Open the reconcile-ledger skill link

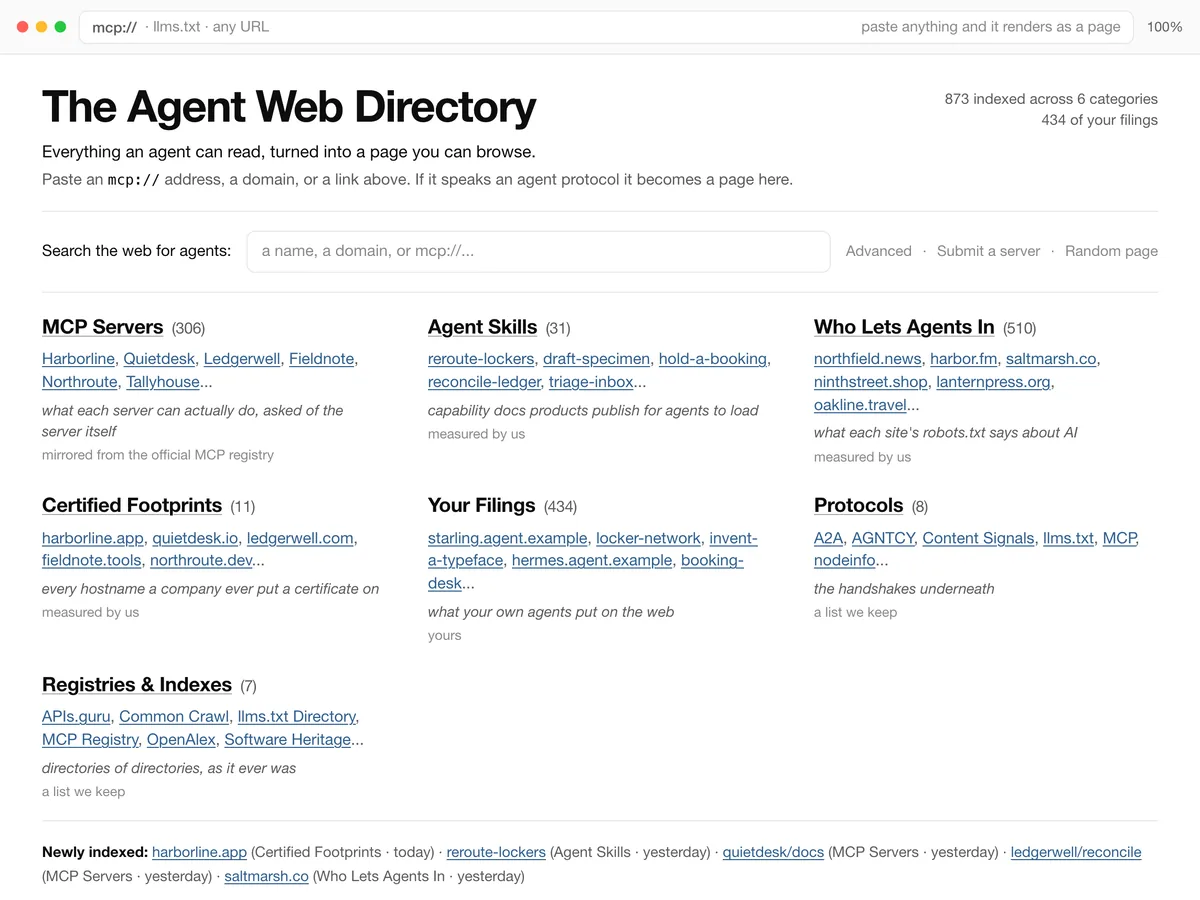tap(485, 382)
